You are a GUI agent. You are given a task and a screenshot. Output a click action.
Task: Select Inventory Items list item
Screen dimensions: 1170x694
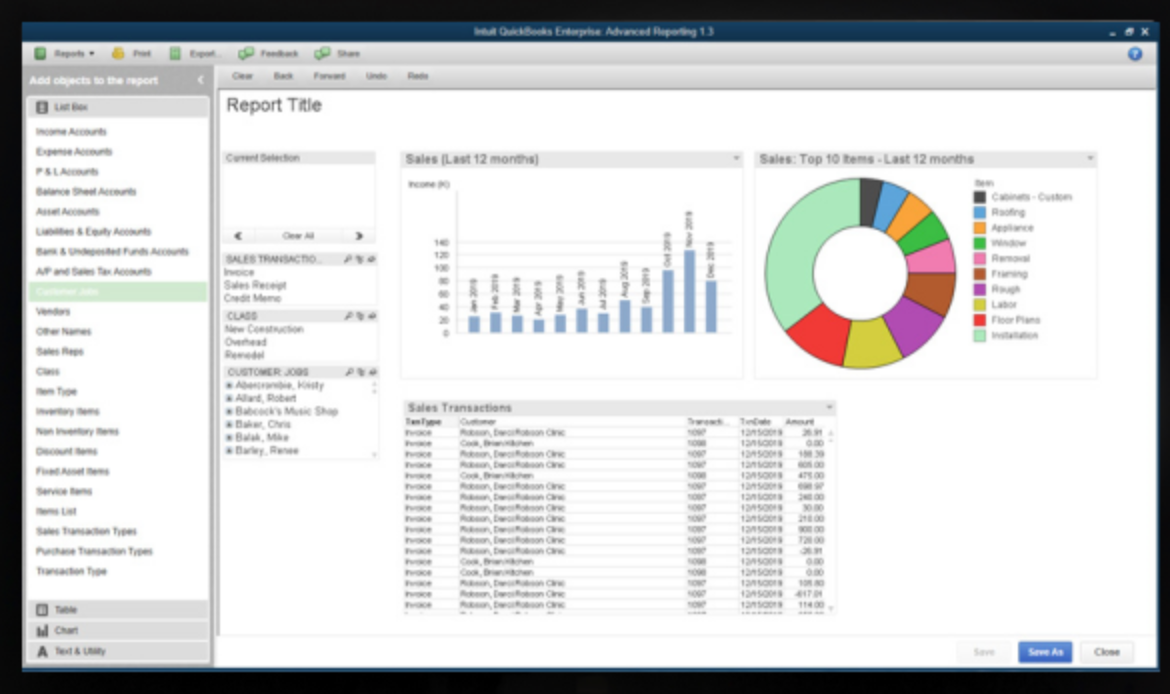tap(68, 412)
